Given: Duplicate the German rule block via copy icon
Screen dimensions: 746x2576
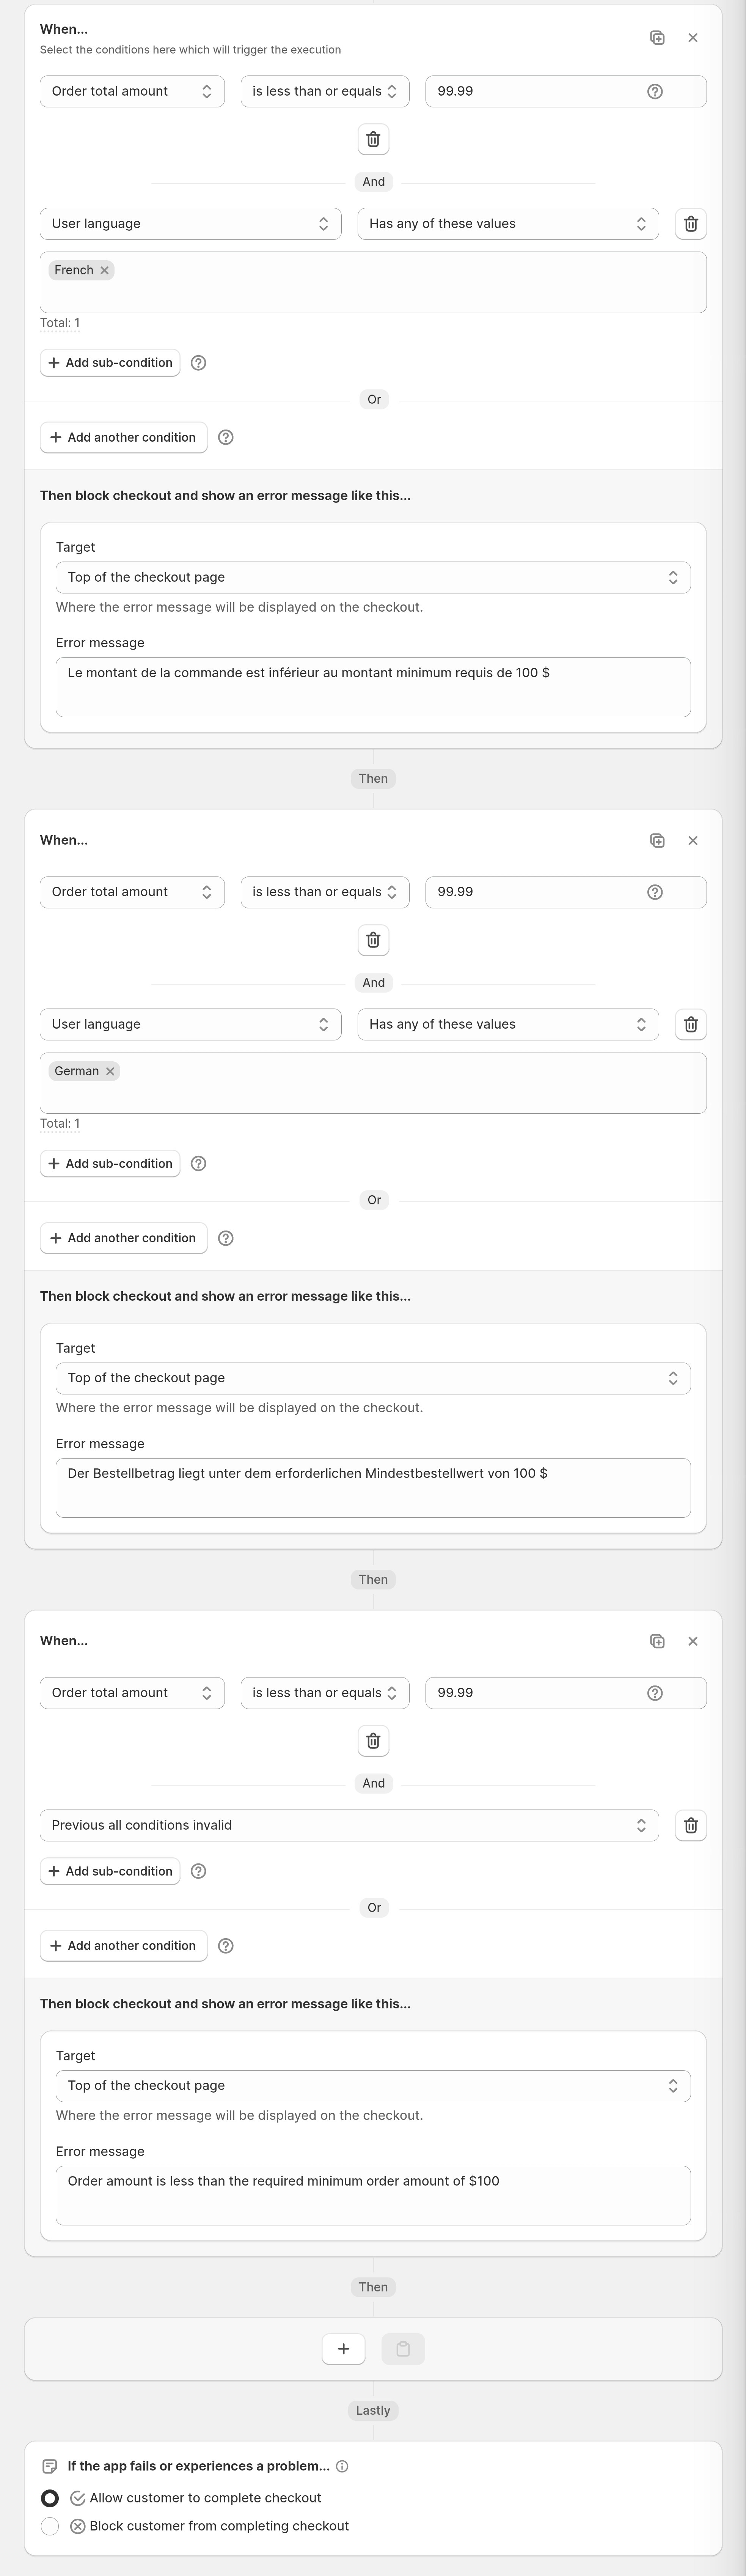Looking at the screenshot, I should point(657,841).
